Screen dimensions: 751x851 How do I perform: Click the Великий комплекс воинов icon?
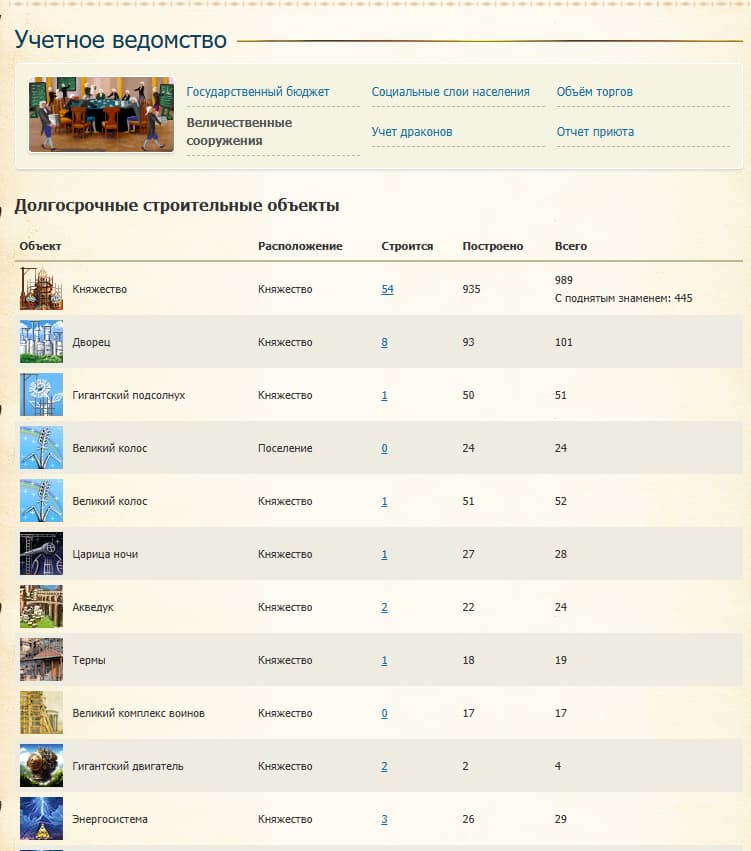[41, 713]
